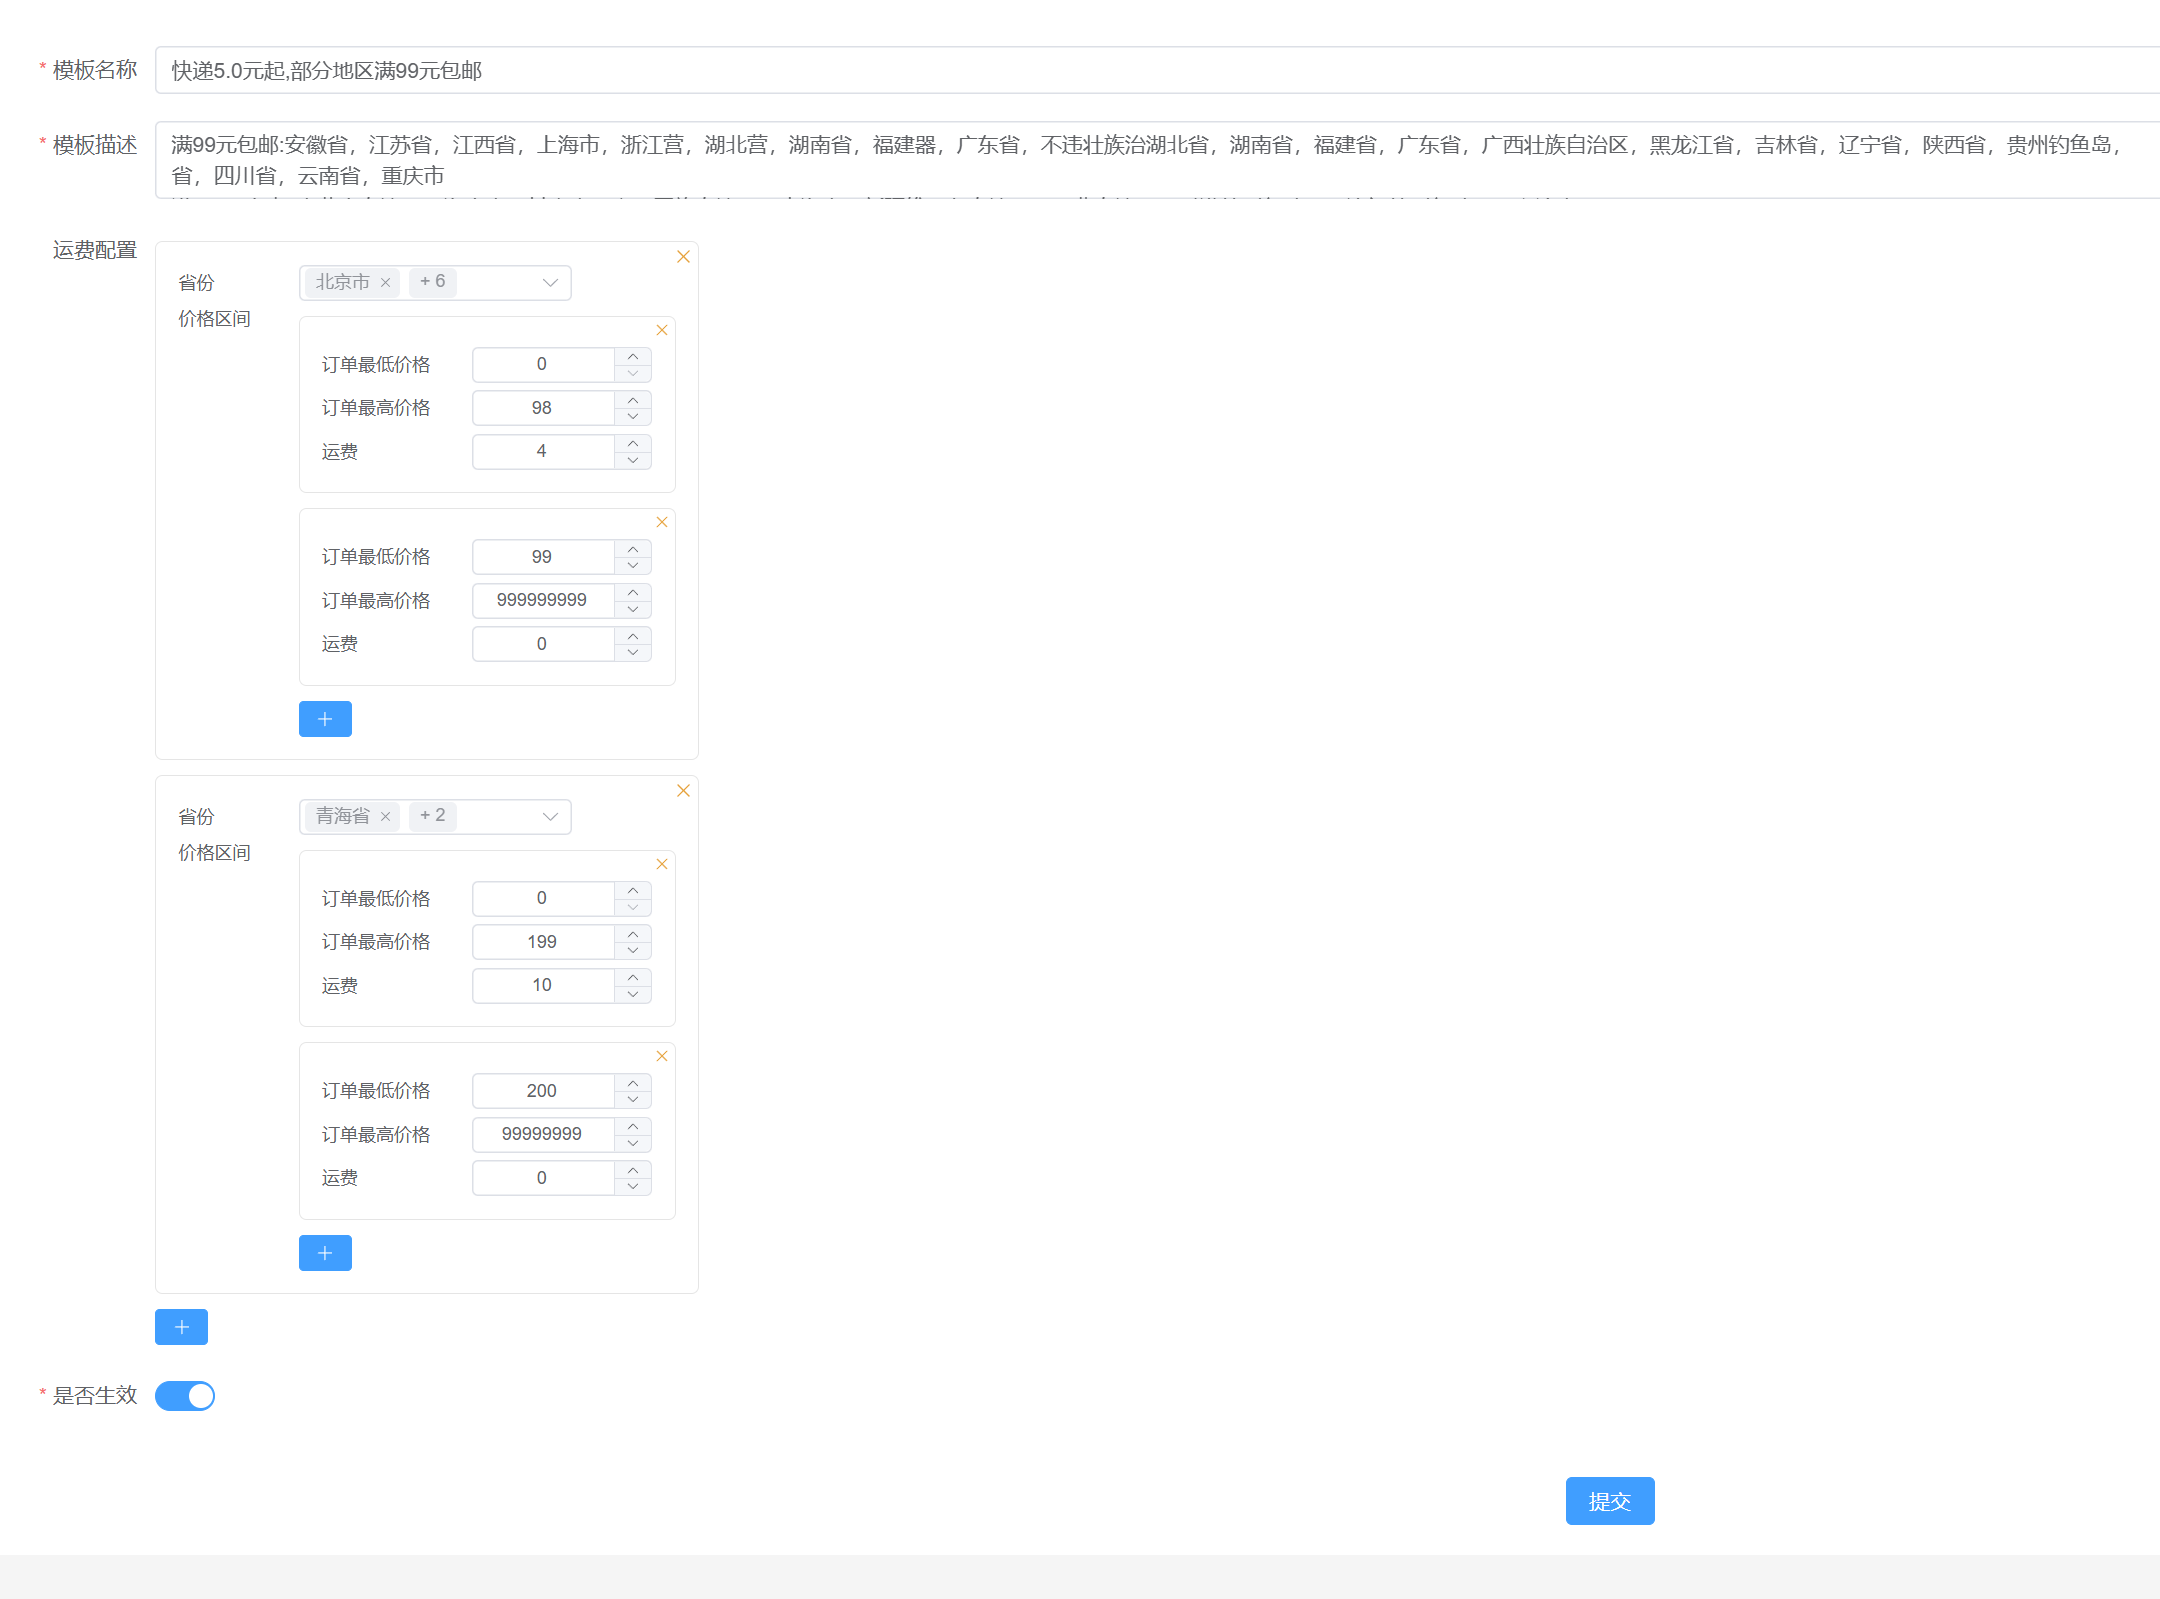Remove the 0–98 price range block
Viewport: 2160px width, 1599px height.
661,330
